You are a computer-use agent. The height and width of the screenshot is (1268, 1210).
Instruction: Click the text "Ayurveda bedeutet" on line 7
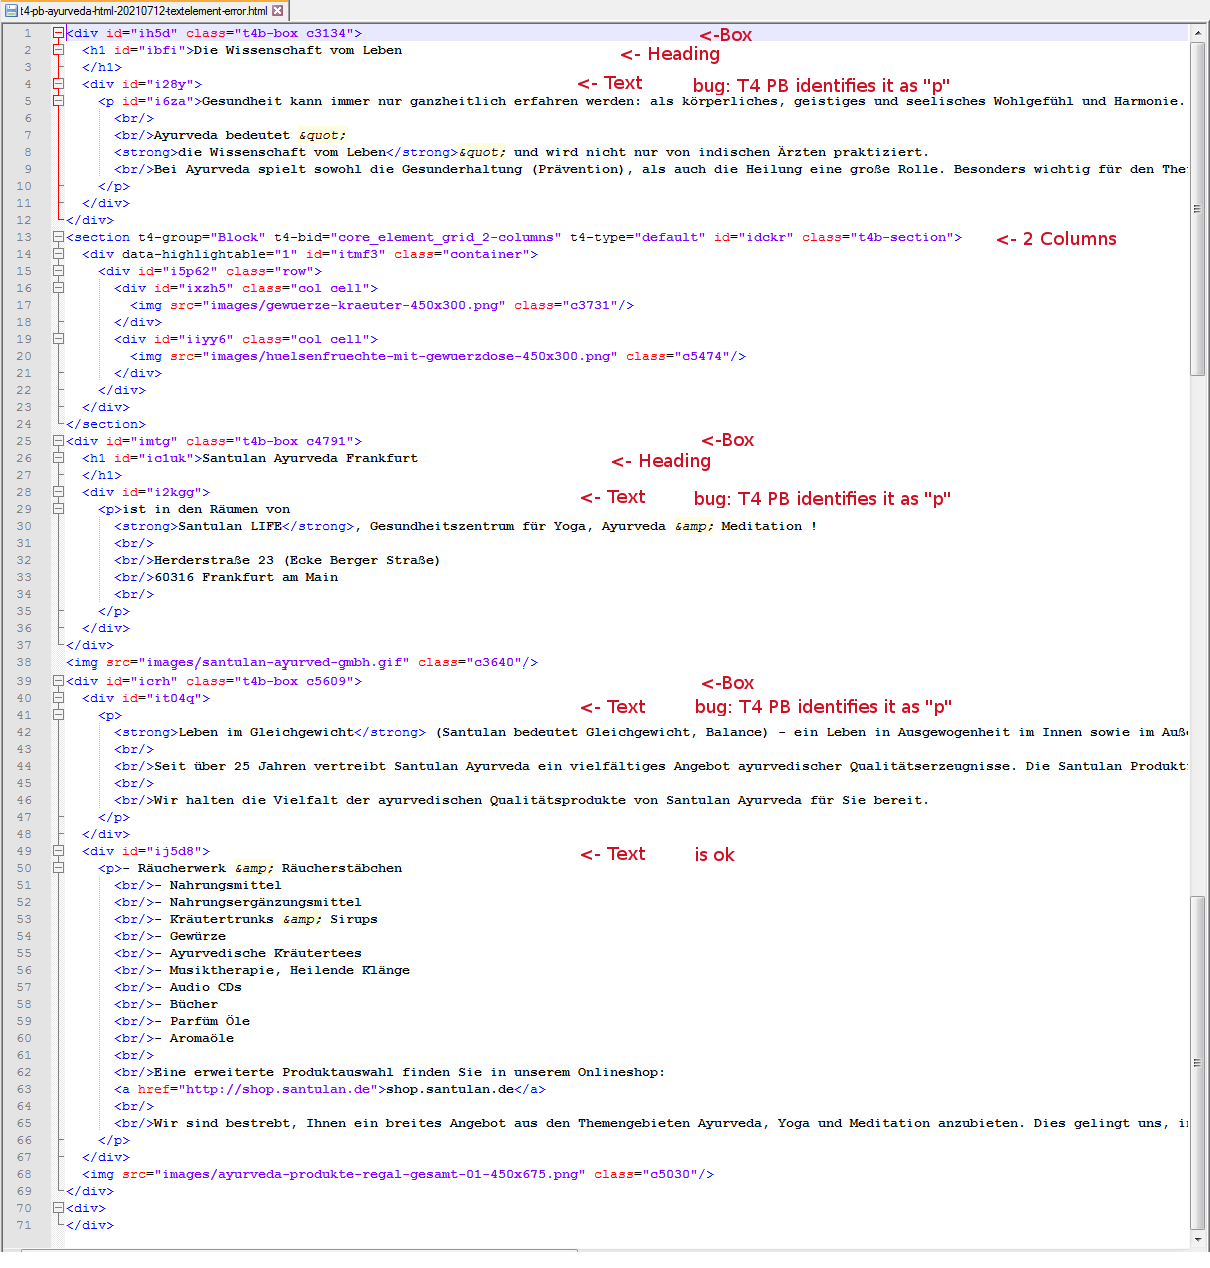(222, 135)
